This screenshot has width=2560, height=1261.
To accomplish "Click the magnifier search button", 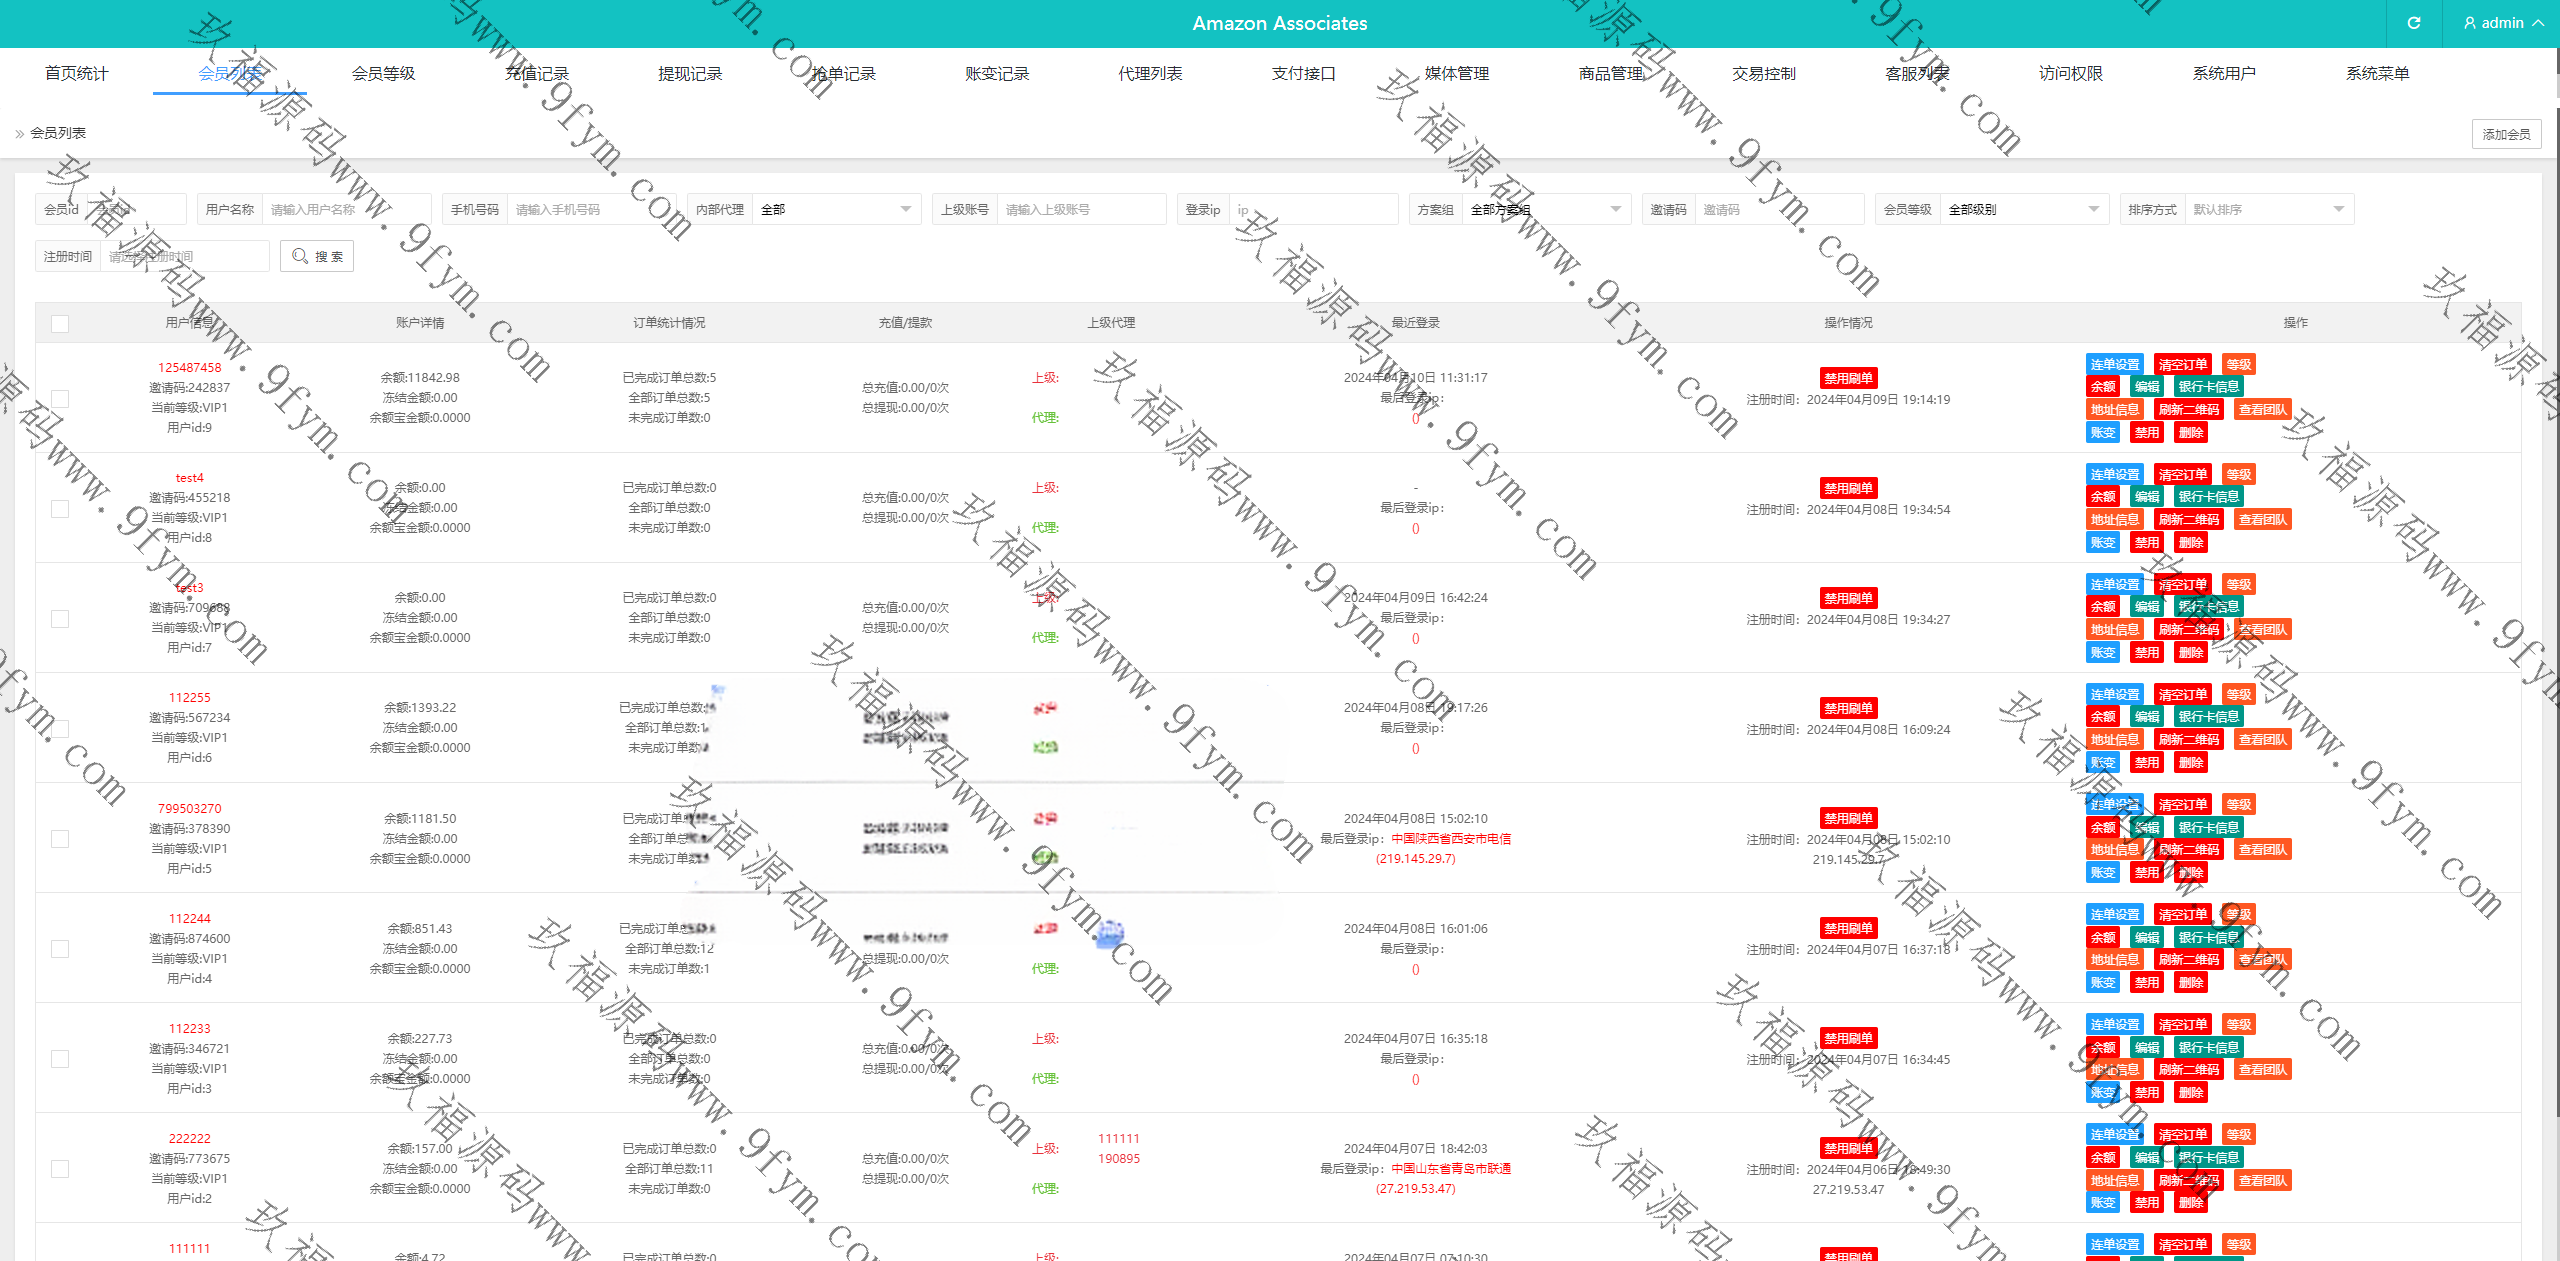I will click(317, 257).
